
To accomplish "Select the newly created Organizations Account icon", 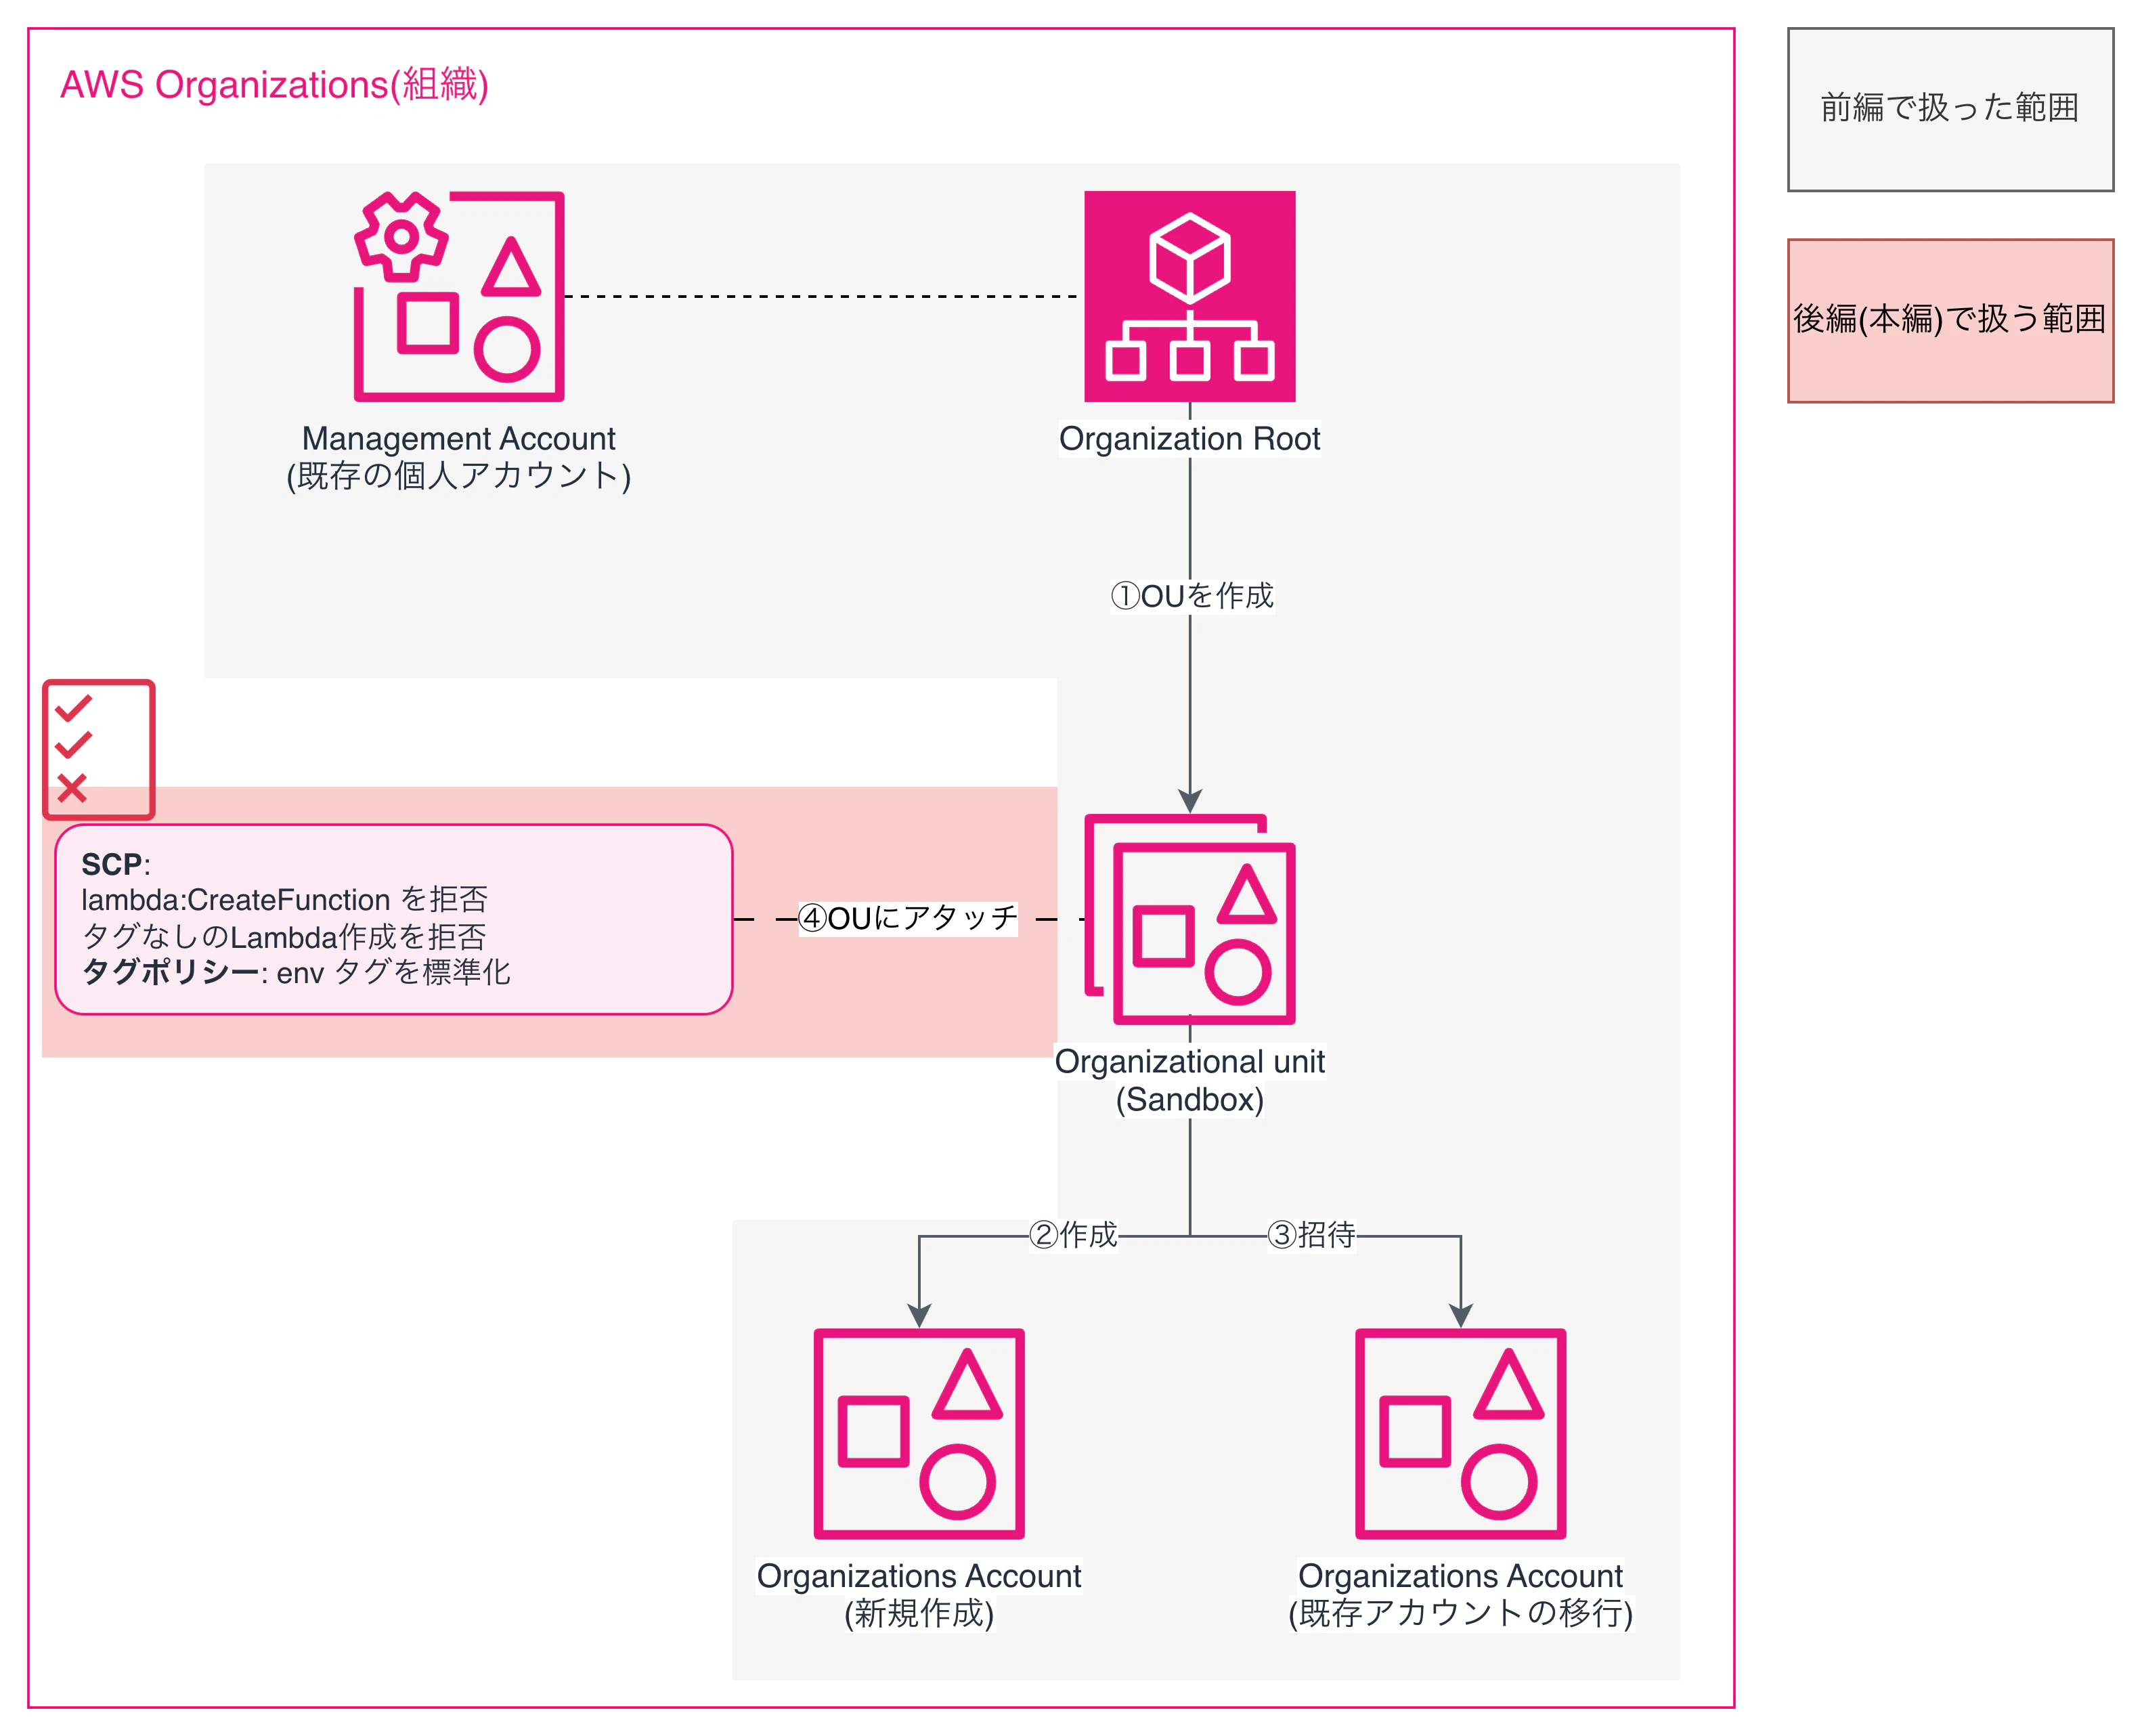I will (919, 1433).
